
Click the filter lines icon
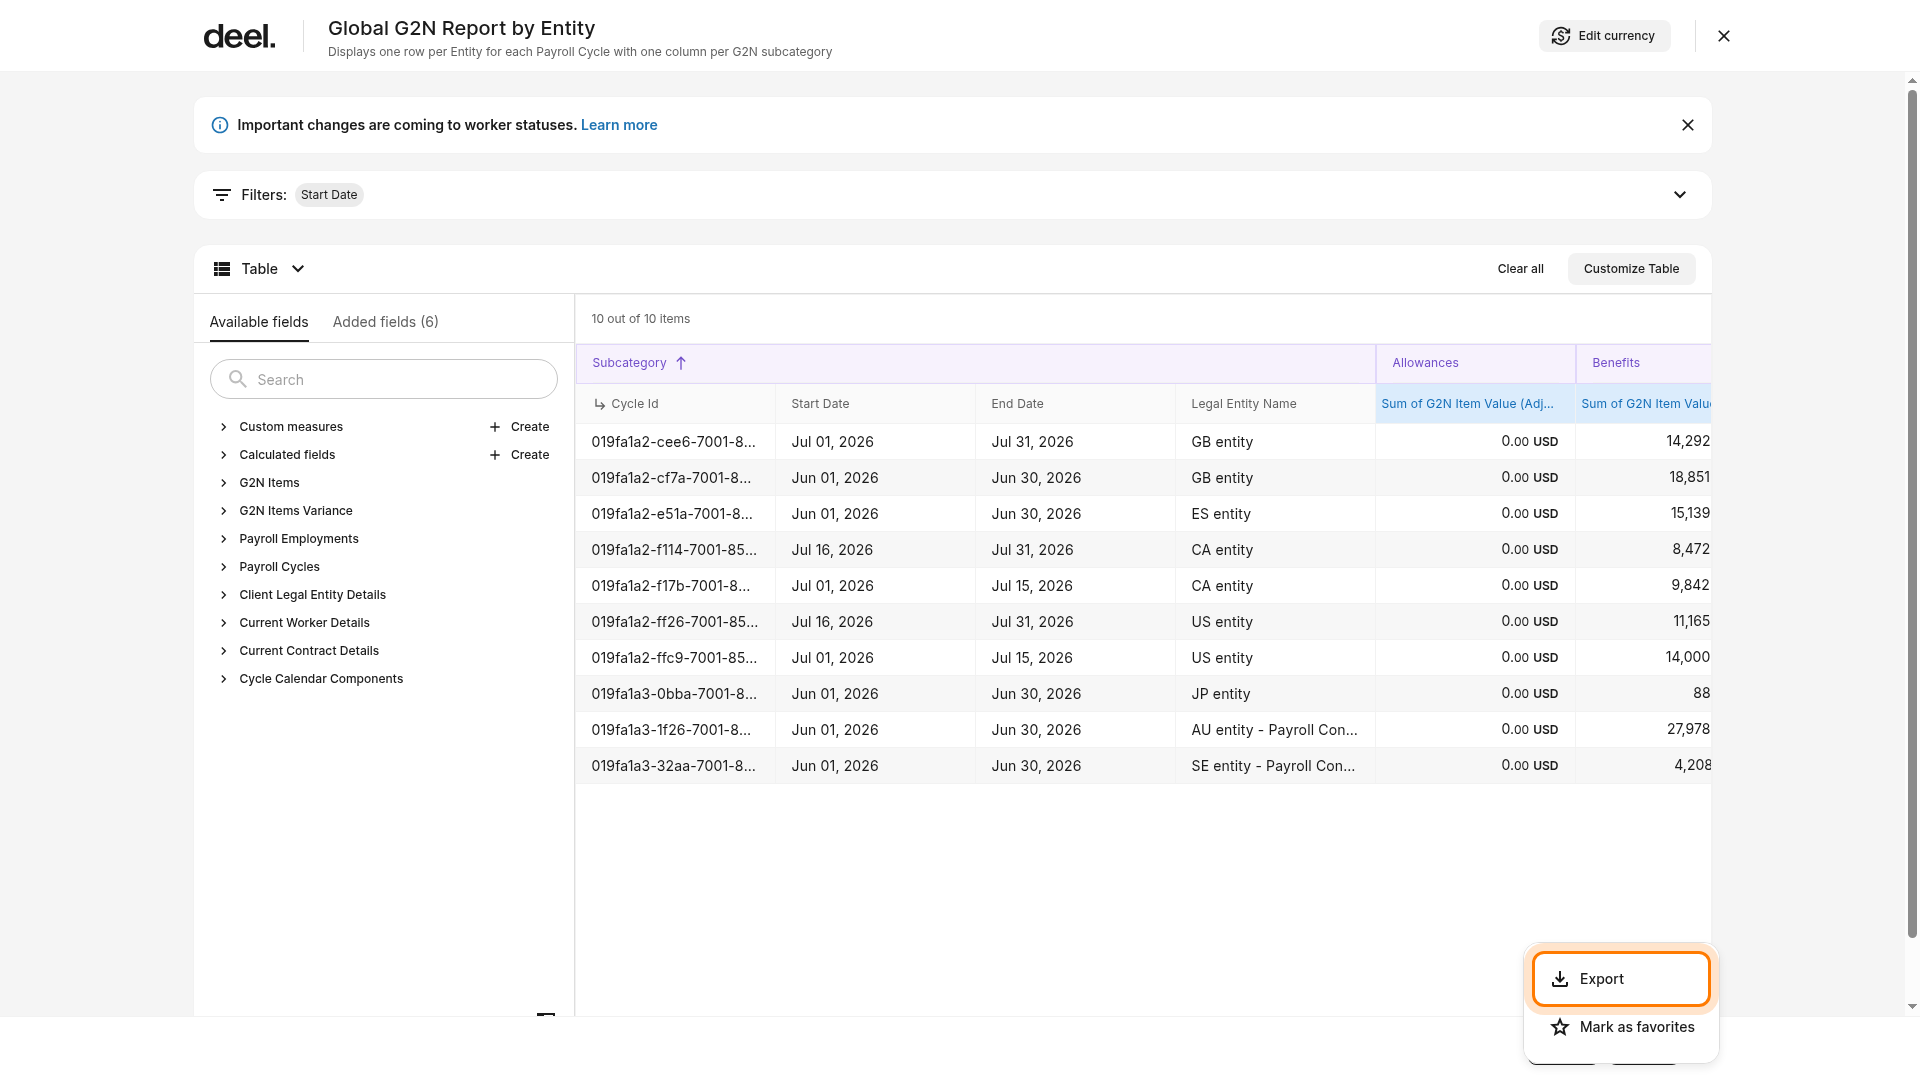222,195
